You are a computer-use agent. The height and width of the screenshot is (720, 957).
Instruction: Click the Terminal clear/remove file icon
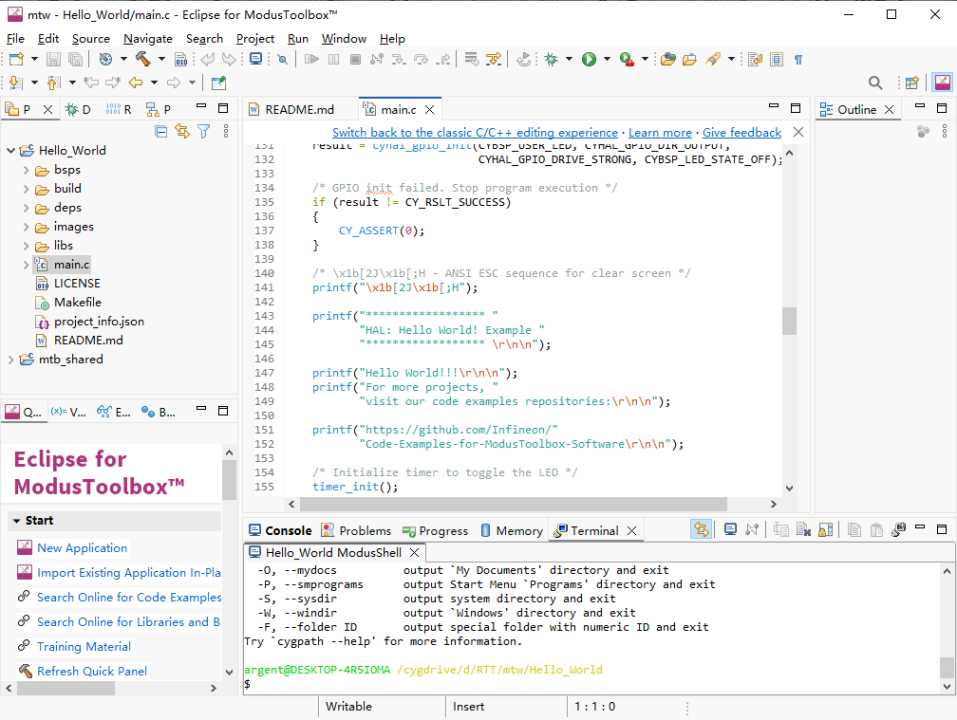coord(803,530)
